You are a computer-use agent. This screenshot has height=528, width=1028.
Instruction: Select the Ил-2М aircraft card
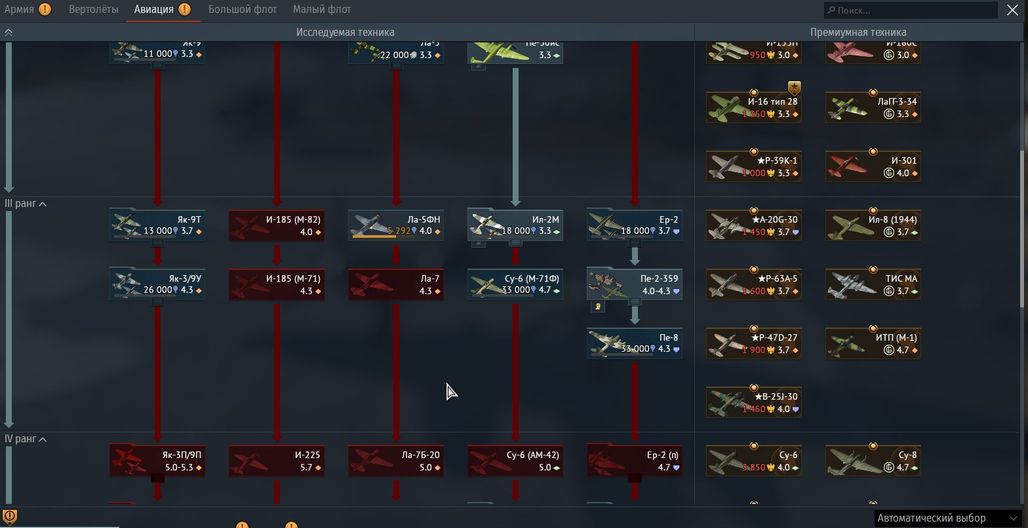[x=515, y=225]
